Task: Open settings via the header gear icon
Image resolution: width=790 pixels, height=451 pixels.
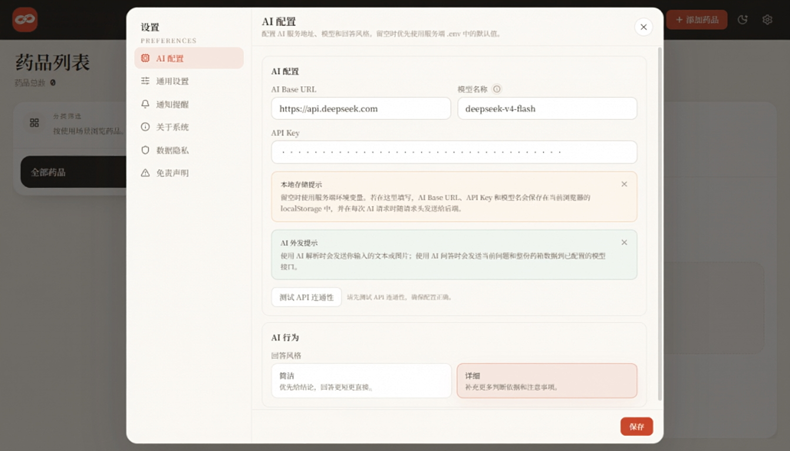Action: 767,20
